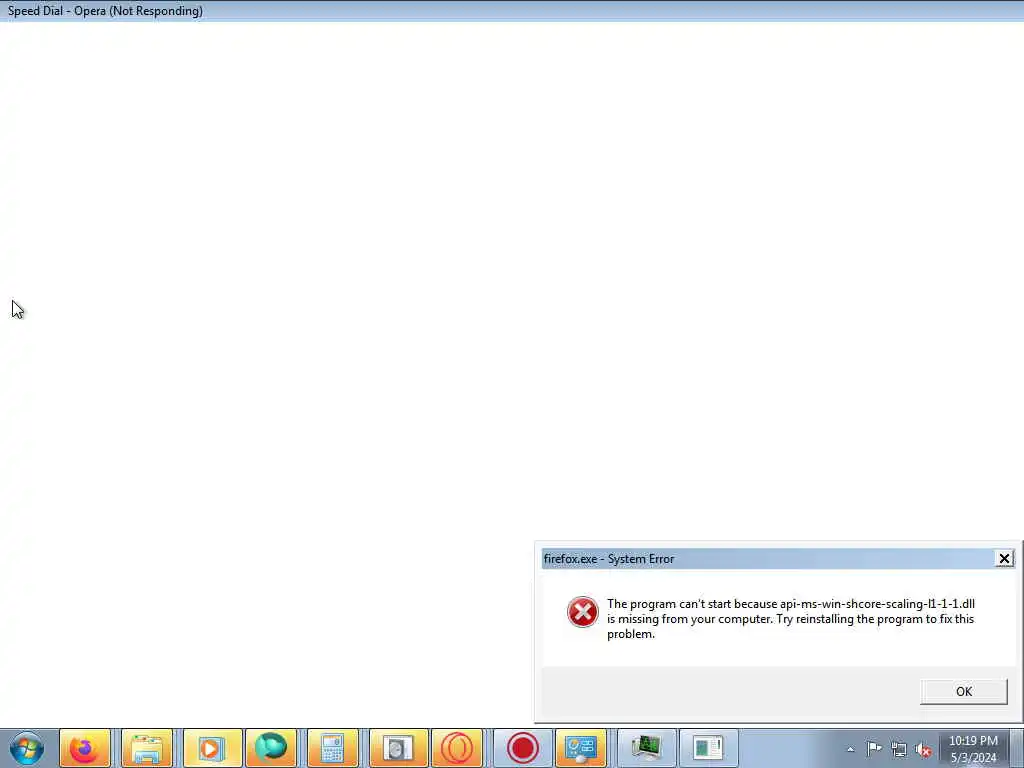Click the Show desktop strip
The width and height of the screenshot is (1024, 768).
pos(1017,748)
